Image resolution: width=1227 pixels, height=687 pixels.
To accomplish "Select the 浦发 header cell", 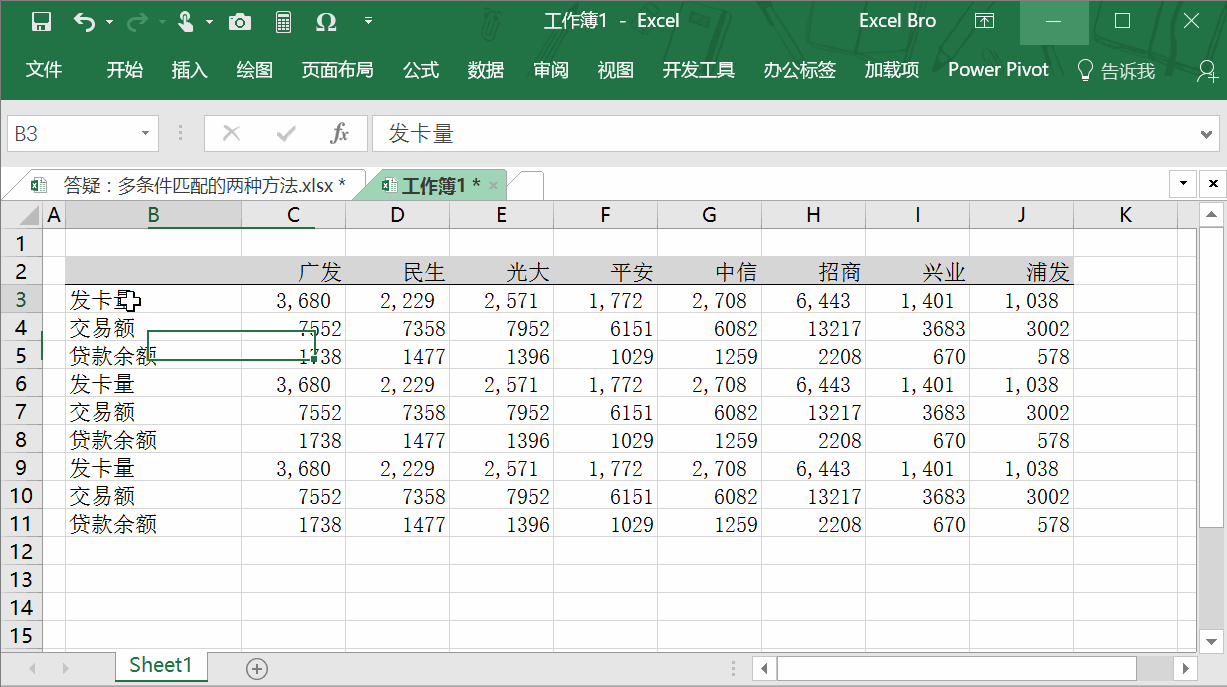I will (1021, 272).
